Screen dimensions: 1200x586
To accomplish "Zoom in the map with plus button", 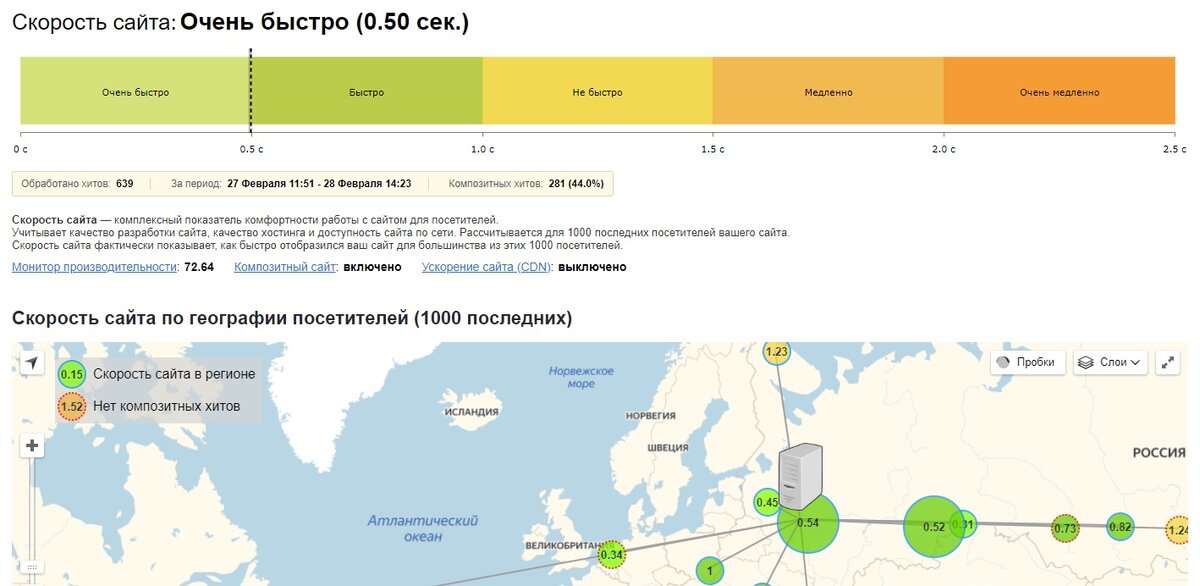I will [32, 446].
